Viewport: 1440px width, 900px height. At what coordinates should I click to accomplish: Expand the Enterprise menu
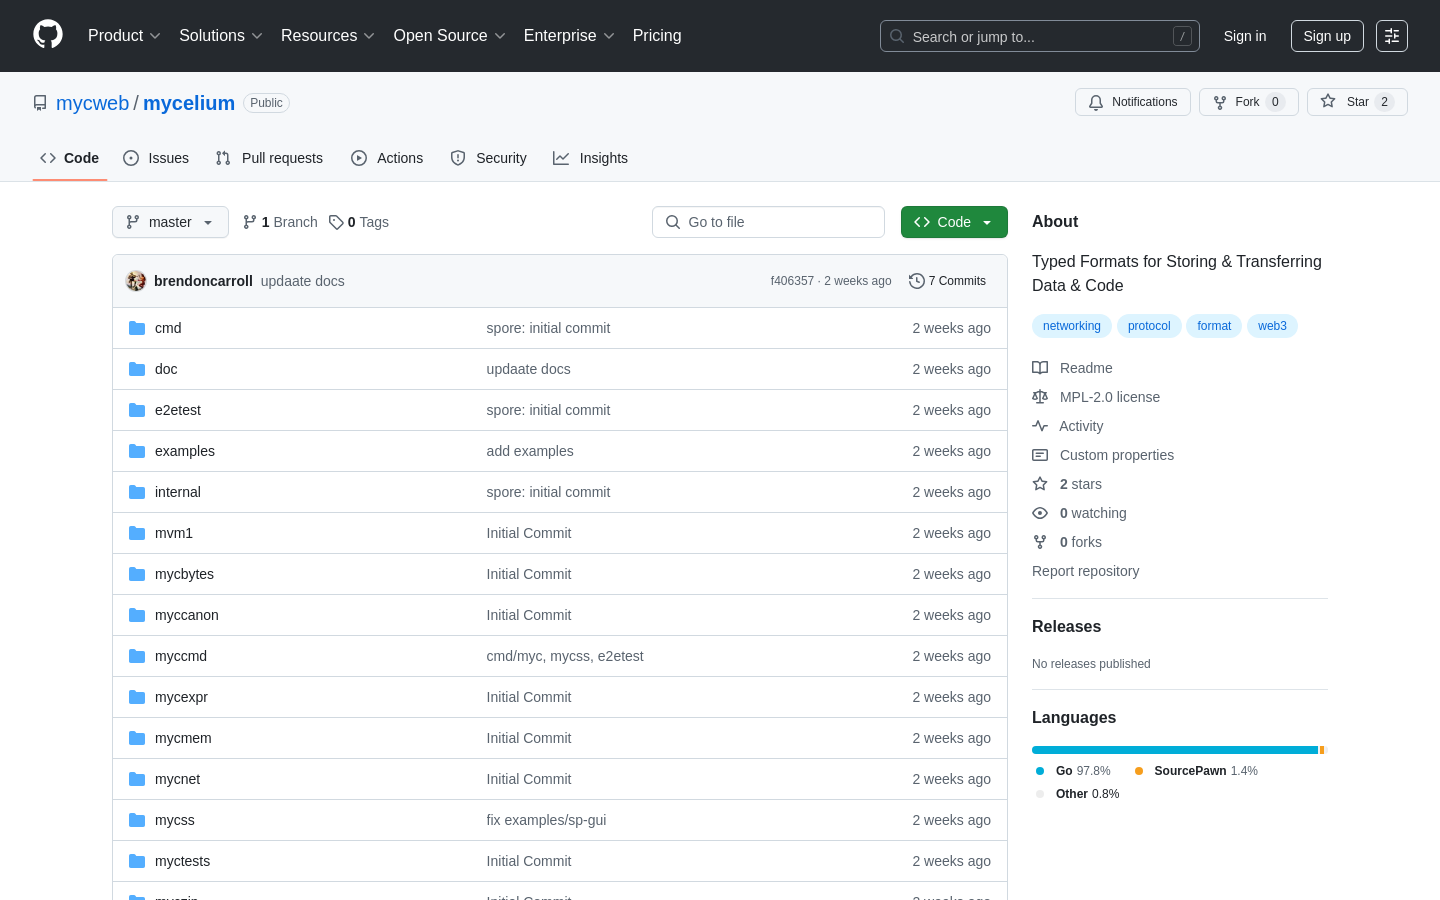[569, 35]
